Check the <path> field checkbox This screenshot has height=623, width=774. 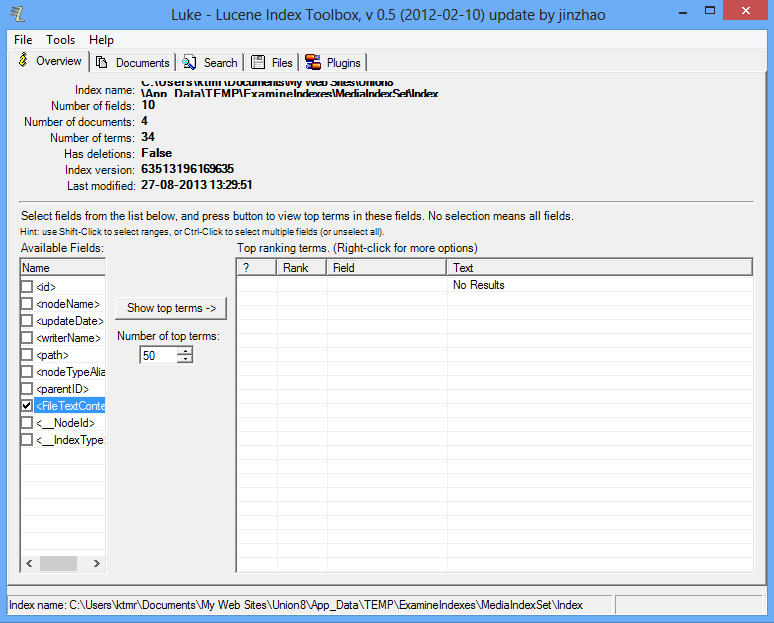coord(27,355)
